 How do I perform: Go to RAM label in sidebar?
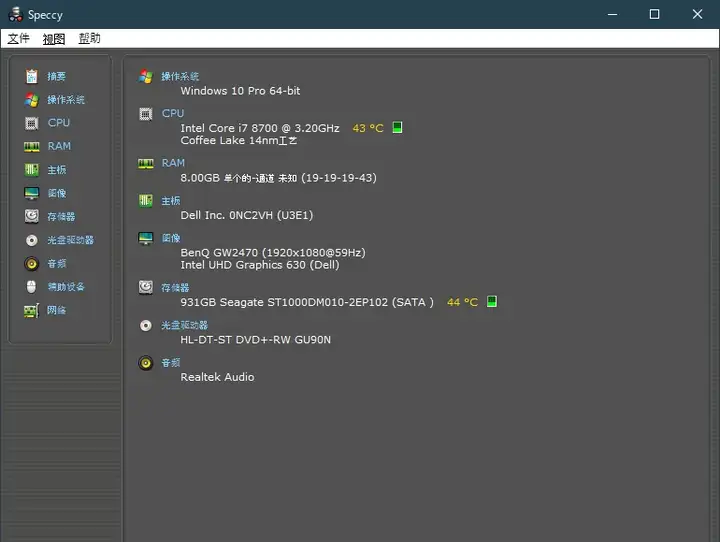pyautogui.click(x=59, y=146)
